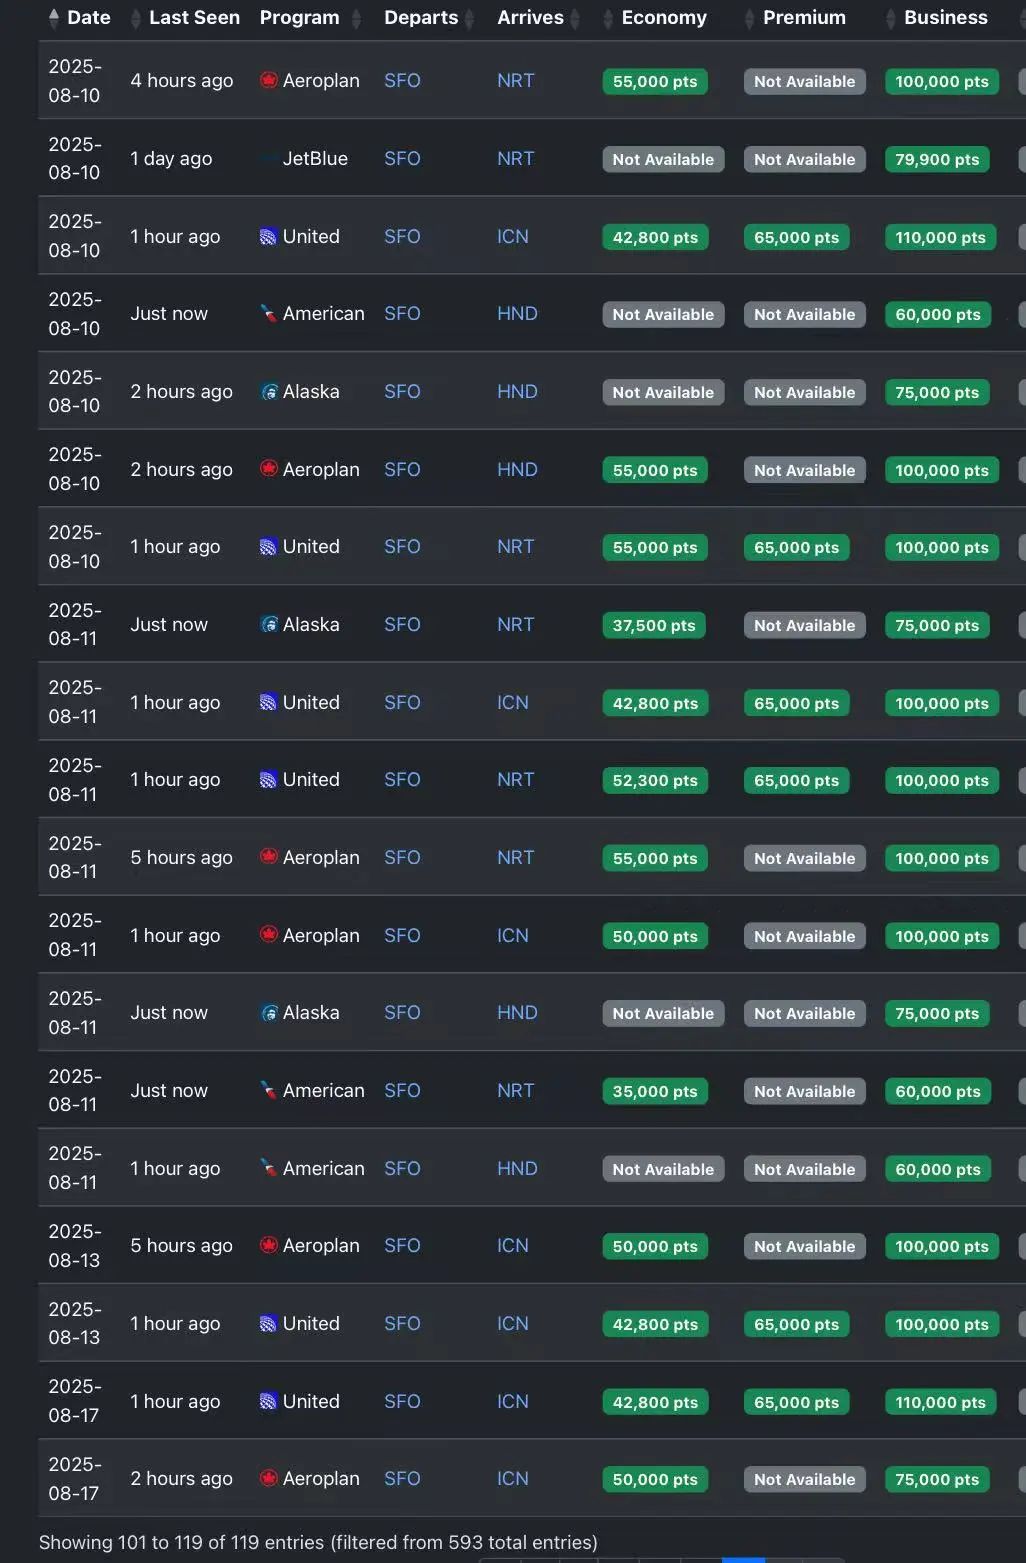Click the JetBlue program name
This screenshot has height=1563, width=1026.
pyautogui.click(x=315, y=159)
